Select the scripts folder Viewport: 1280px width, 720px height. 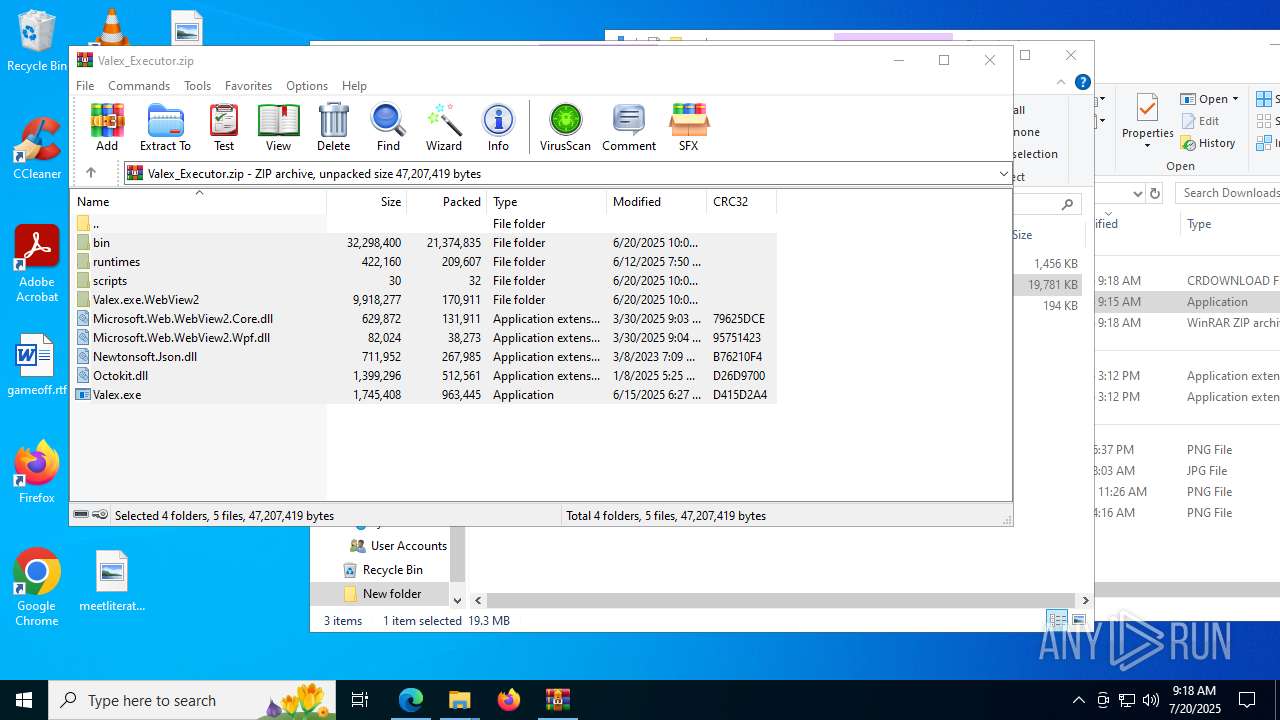click(x=423, y=280)
